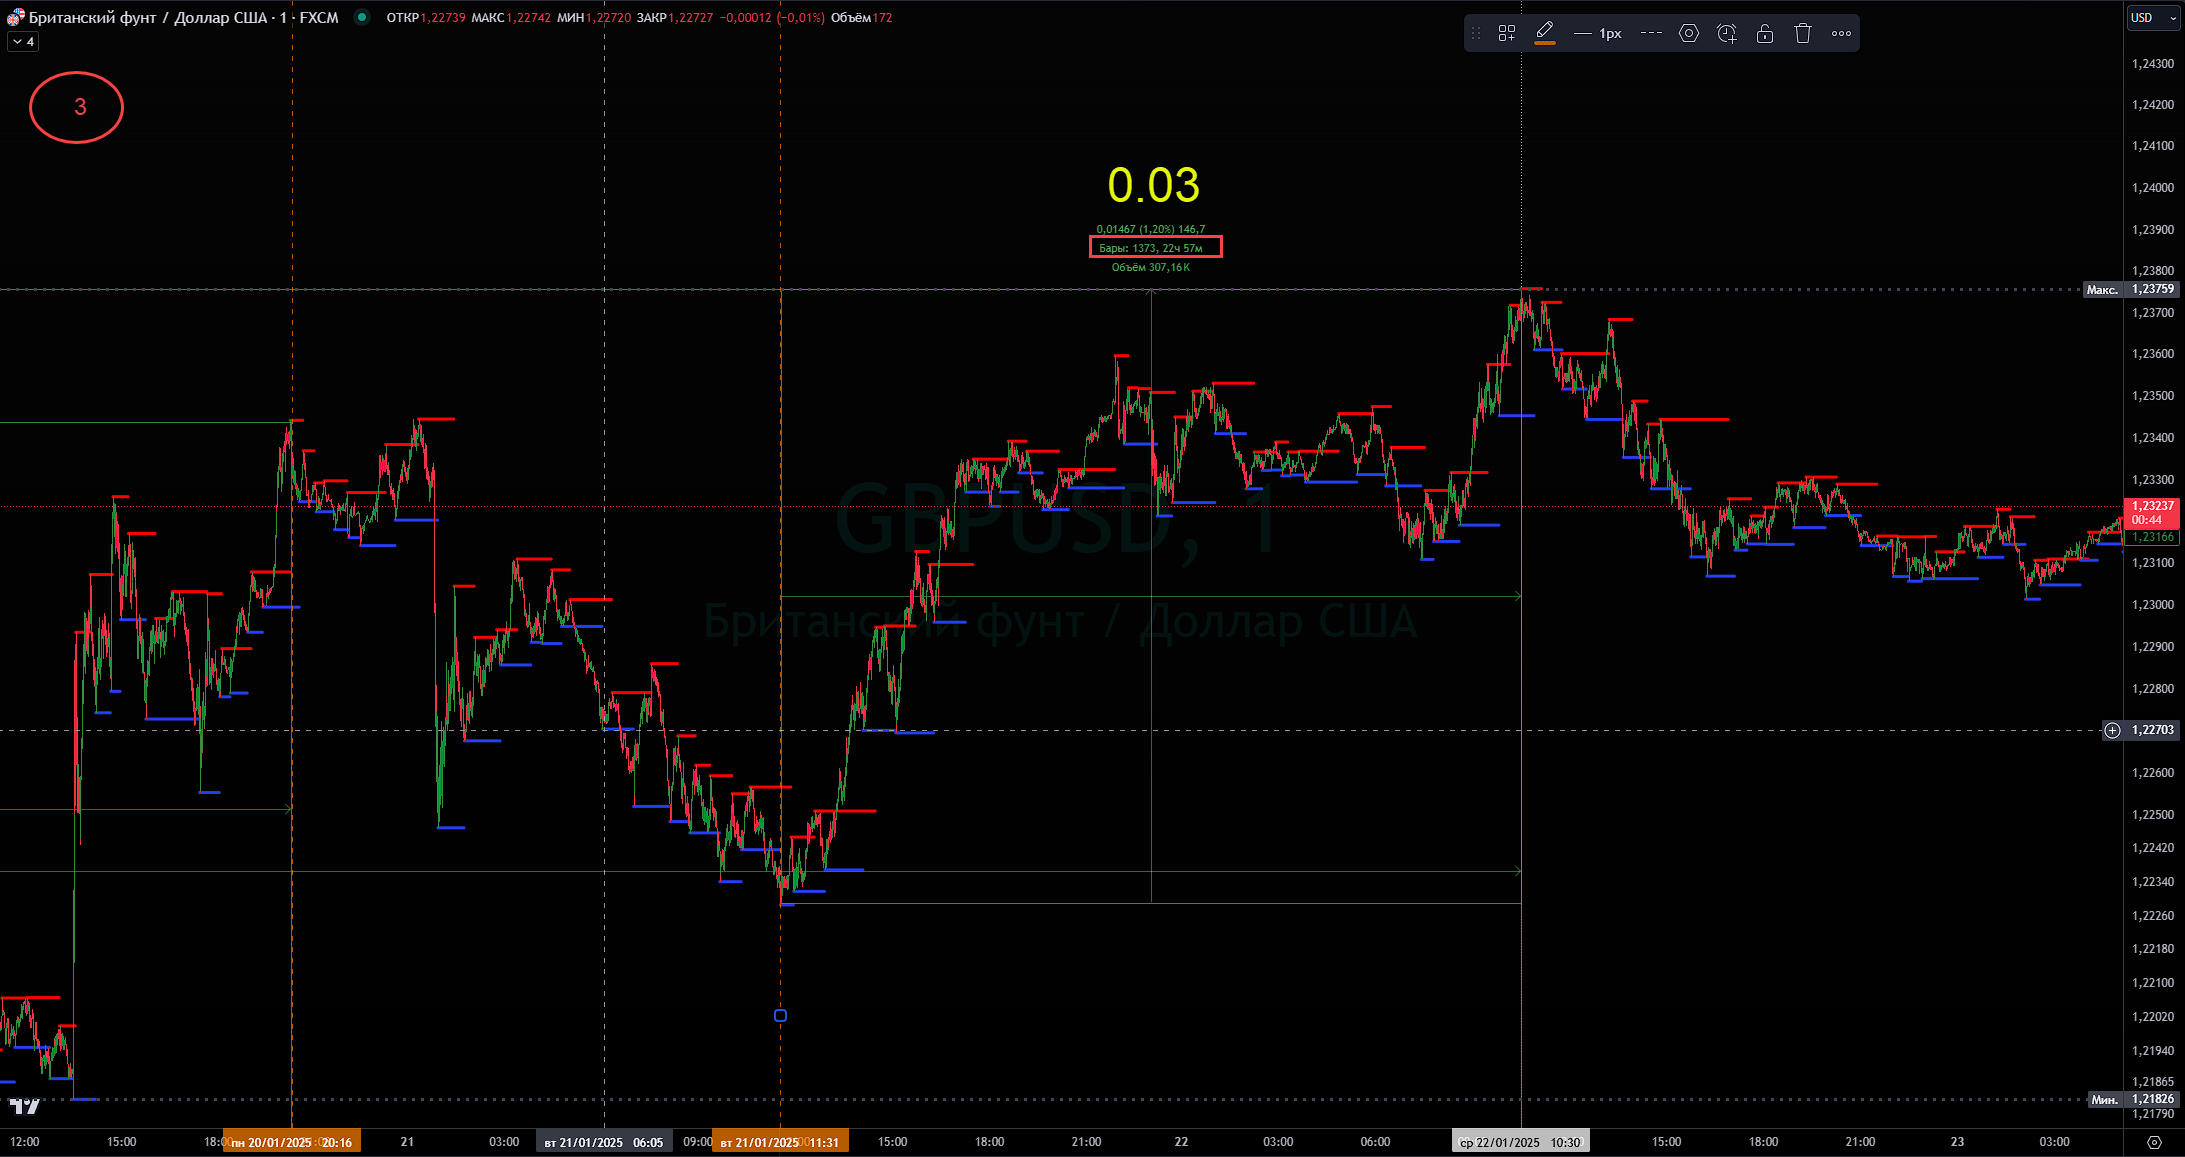Grab the floating toolbar drag handle
This screenshot has height=1157, width=2185.
(x=1476, y=33)
